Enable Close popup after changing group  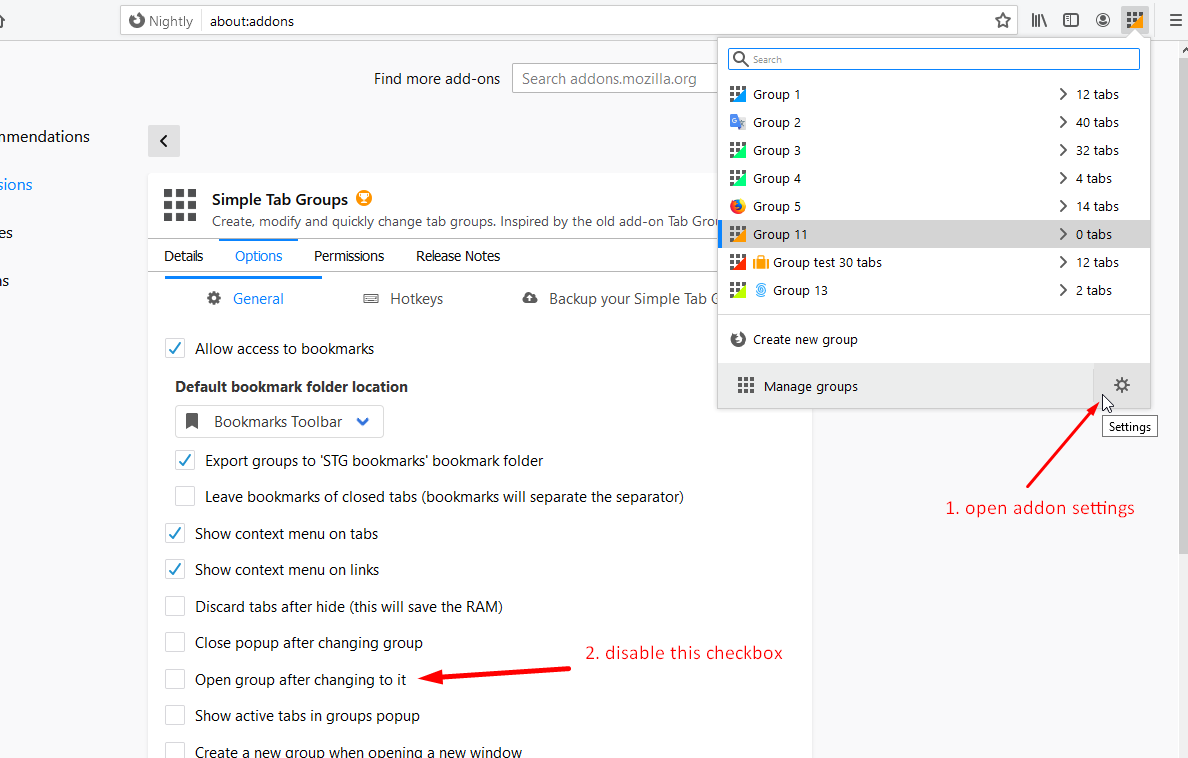pos(175,642)
